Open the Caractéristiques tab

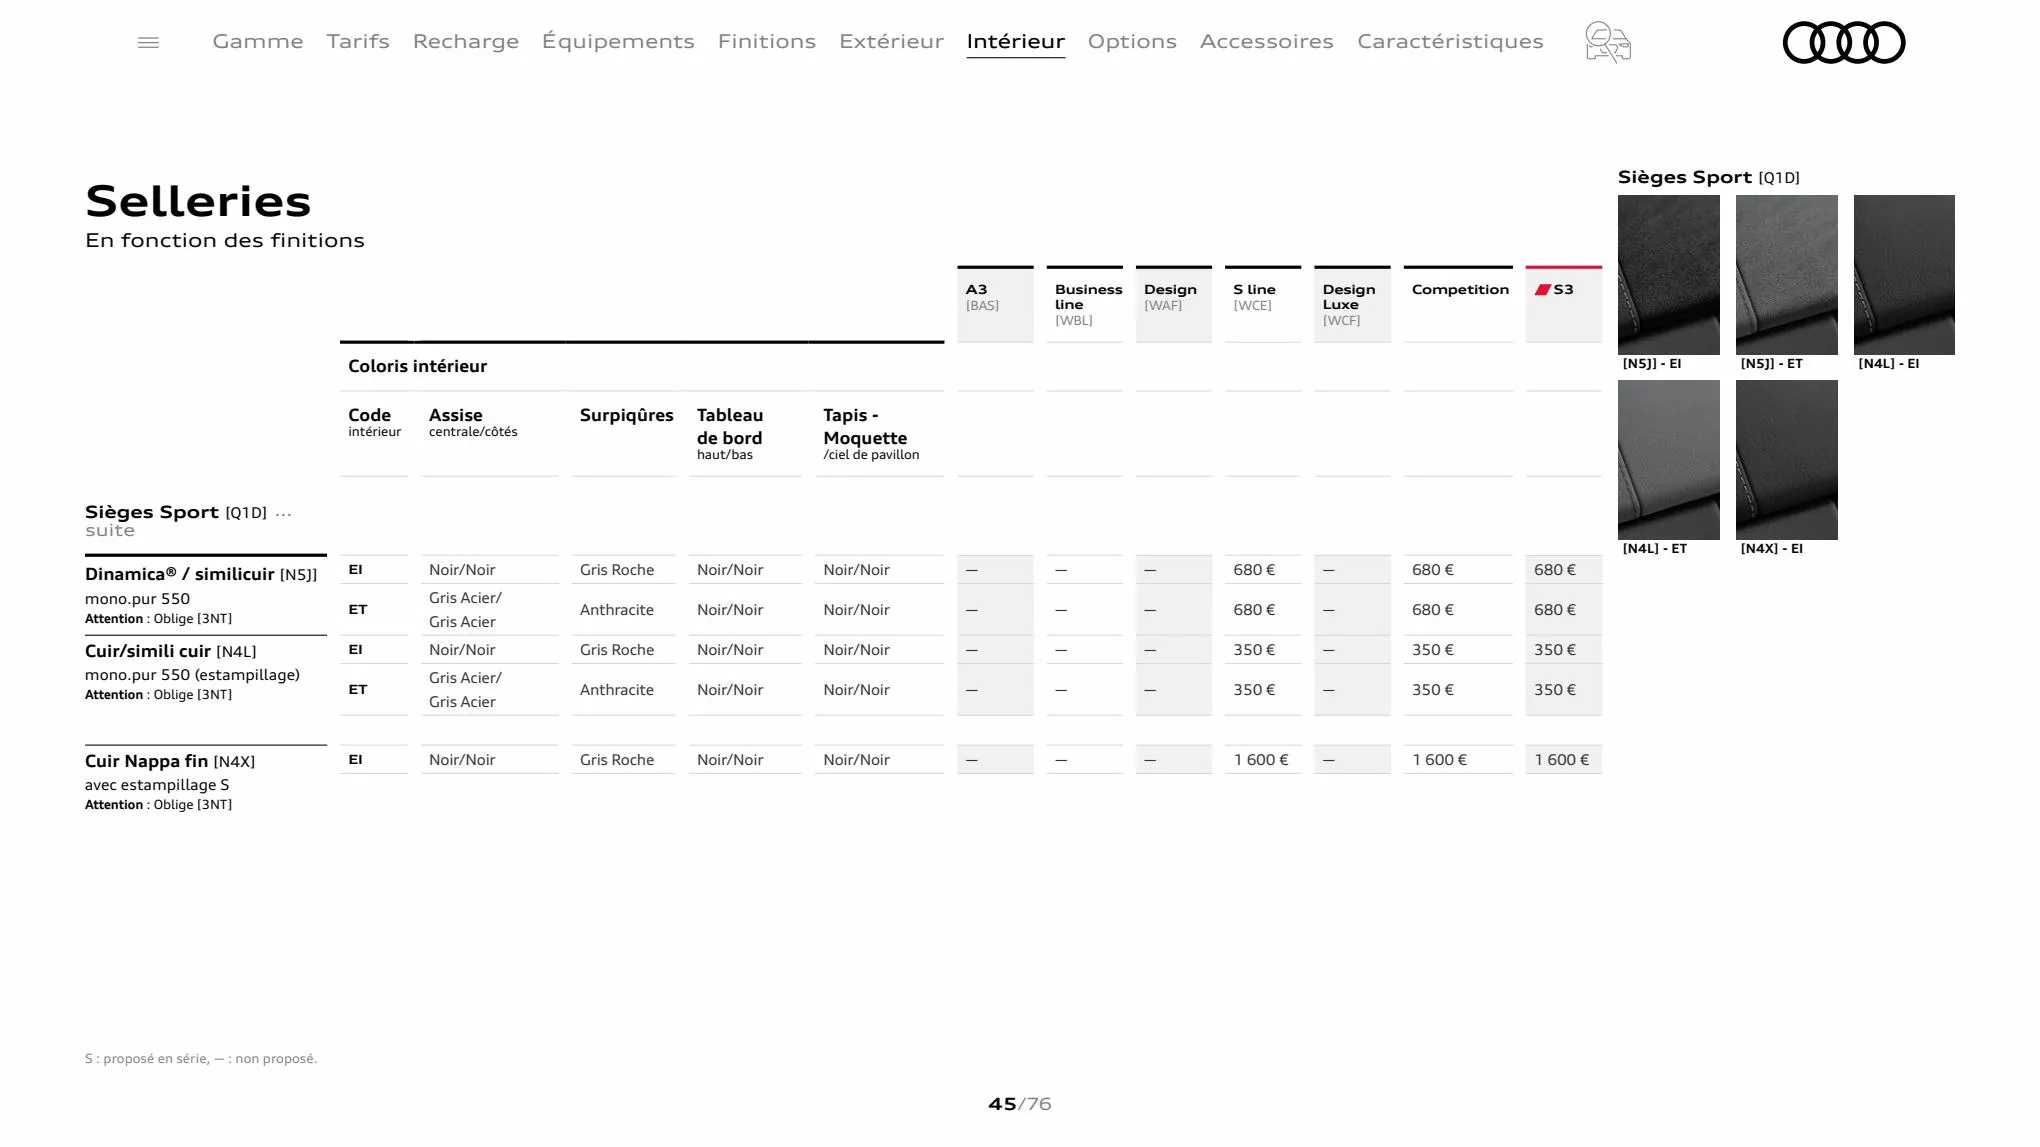pos(1450,41)
